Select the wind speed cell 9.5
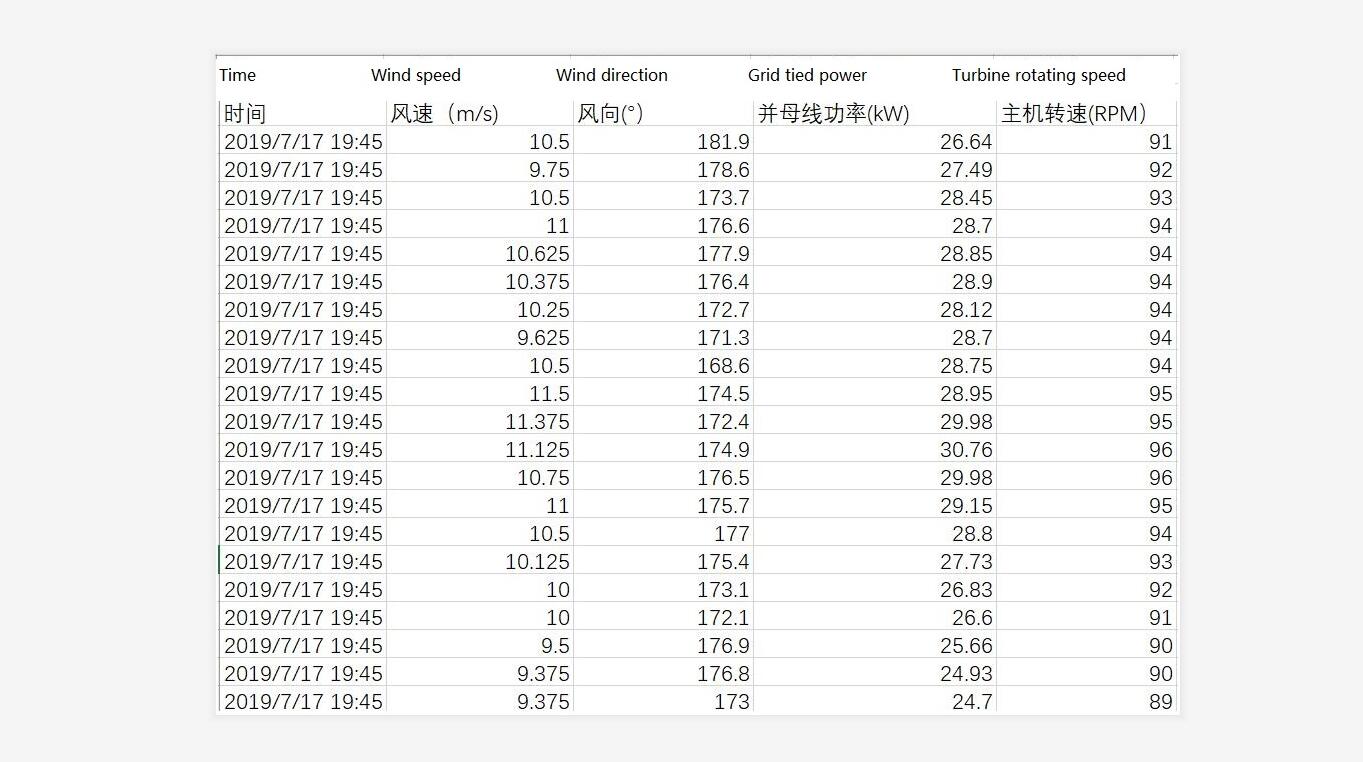Viewport: 1363px width, 762px height. tap(479, 646)
